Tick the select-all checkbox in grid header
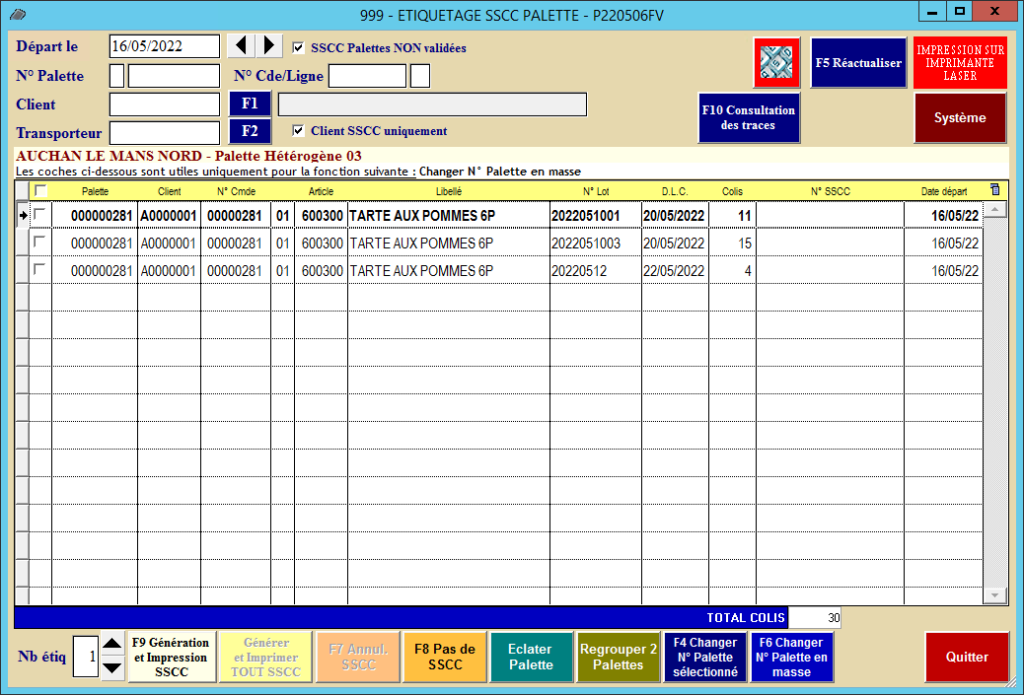The width and height of the screenshot is (1024, 696). 40,190
